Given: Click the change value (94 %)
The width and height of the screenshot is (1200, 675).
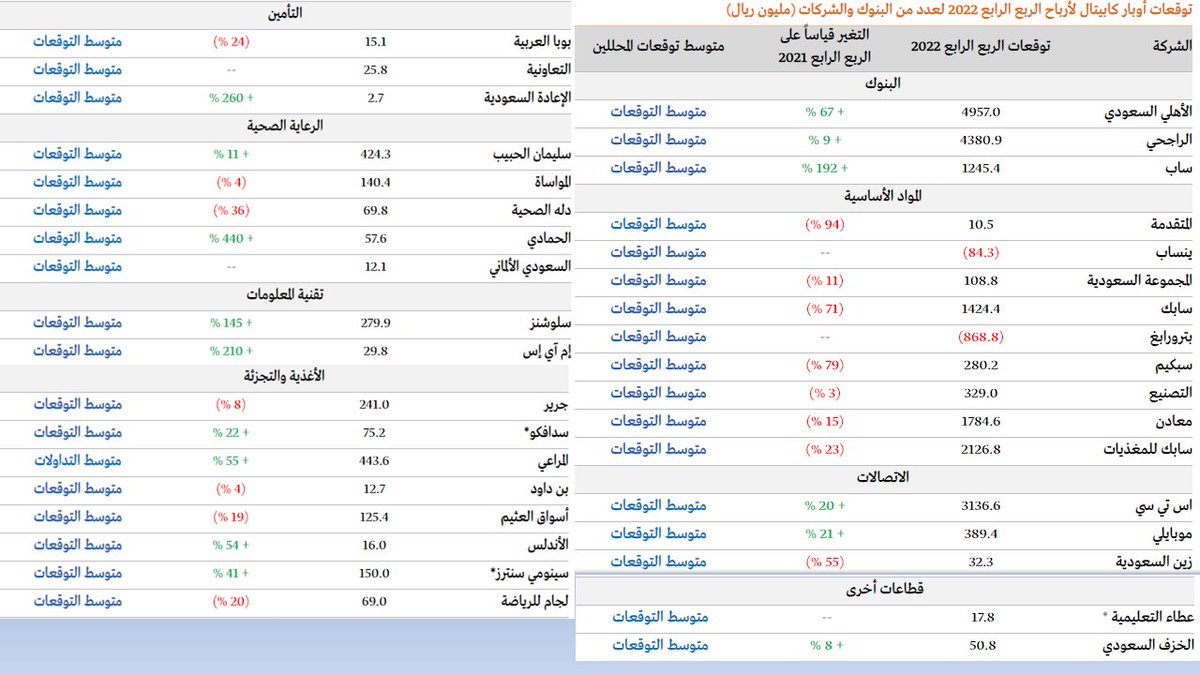Looking at the screenshot, I should (x=826, y=224).
